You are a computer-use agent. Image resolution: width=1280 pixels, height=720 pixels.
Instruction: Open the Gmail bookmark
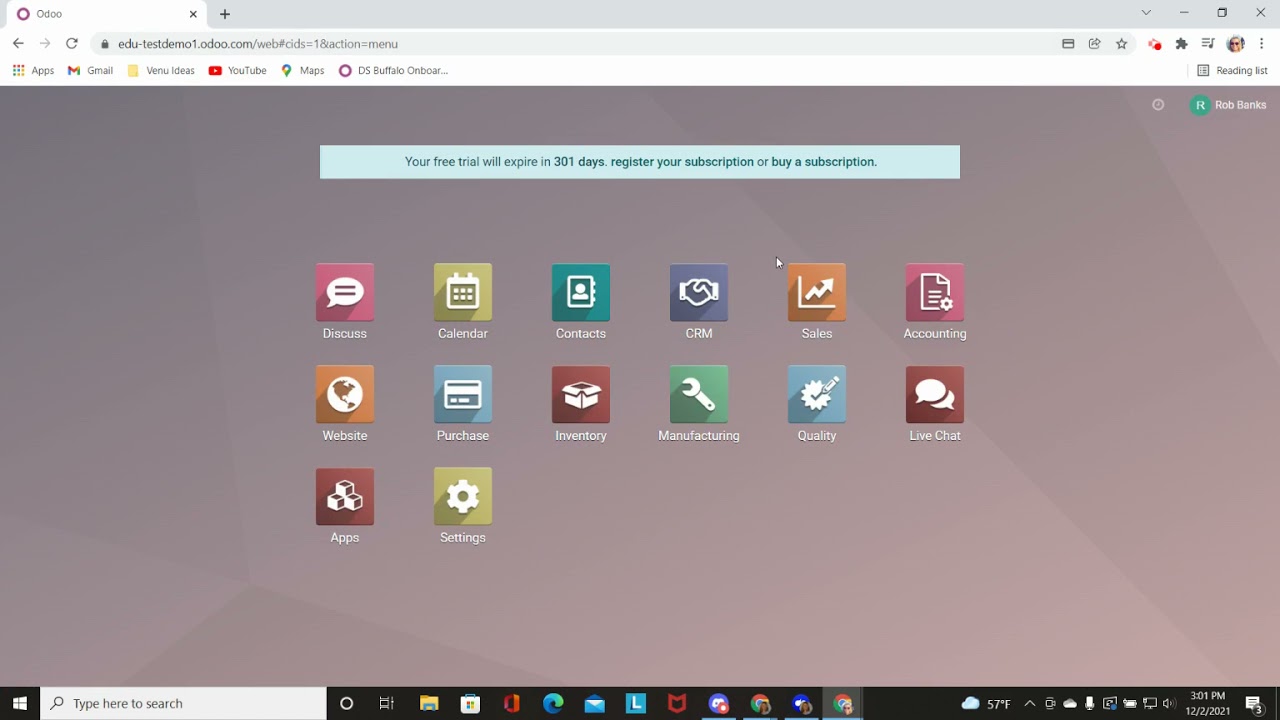tap(90, 71)
